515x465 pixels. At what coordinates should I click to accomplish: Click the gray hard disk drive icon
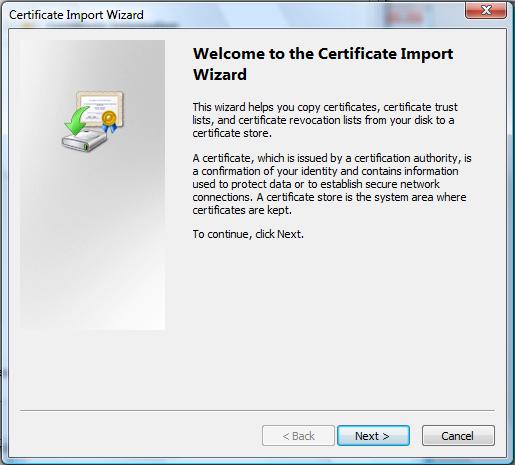point(84,140)
